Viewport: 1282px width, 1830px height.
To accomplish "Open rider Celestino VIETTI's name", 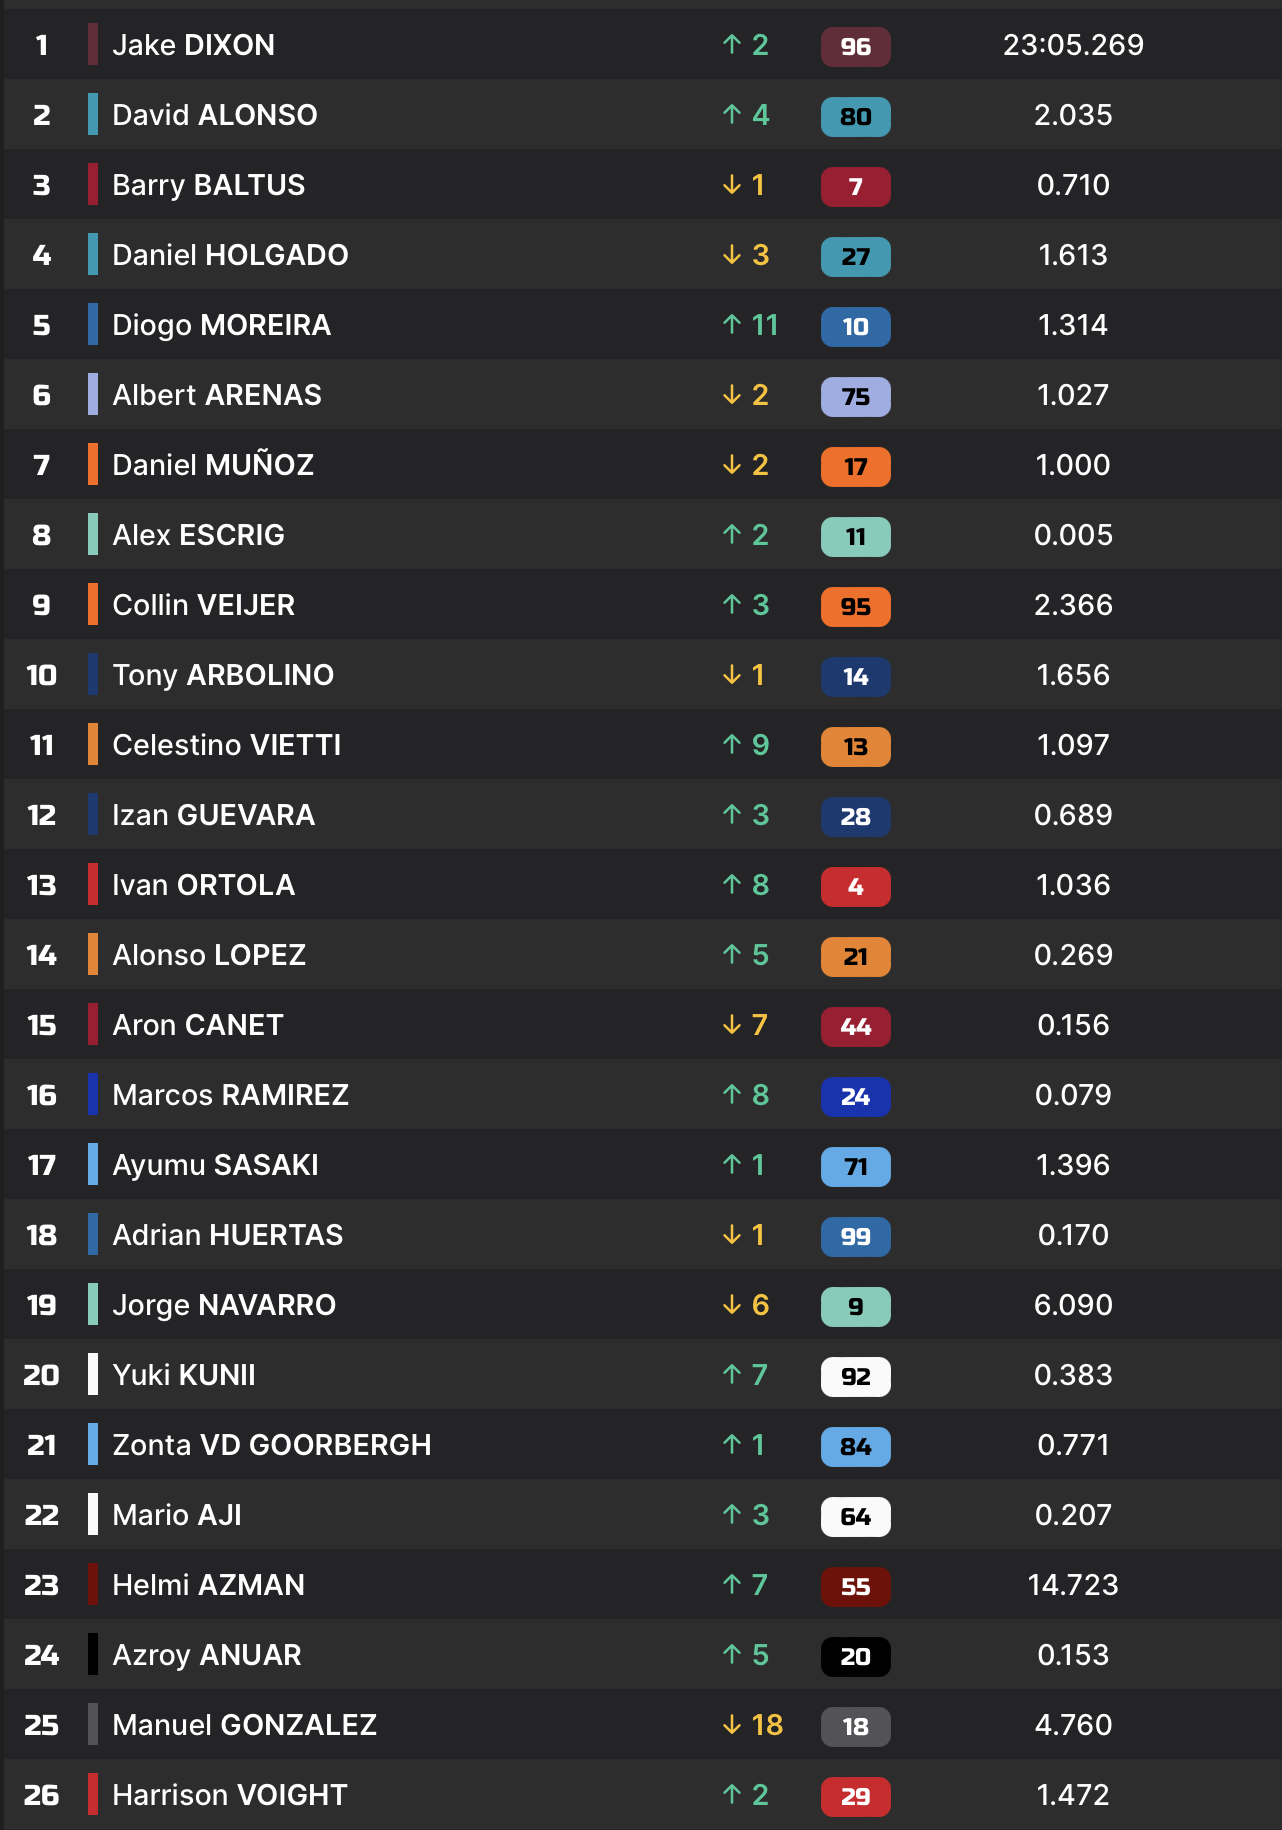I will click(x=226, y=745).
